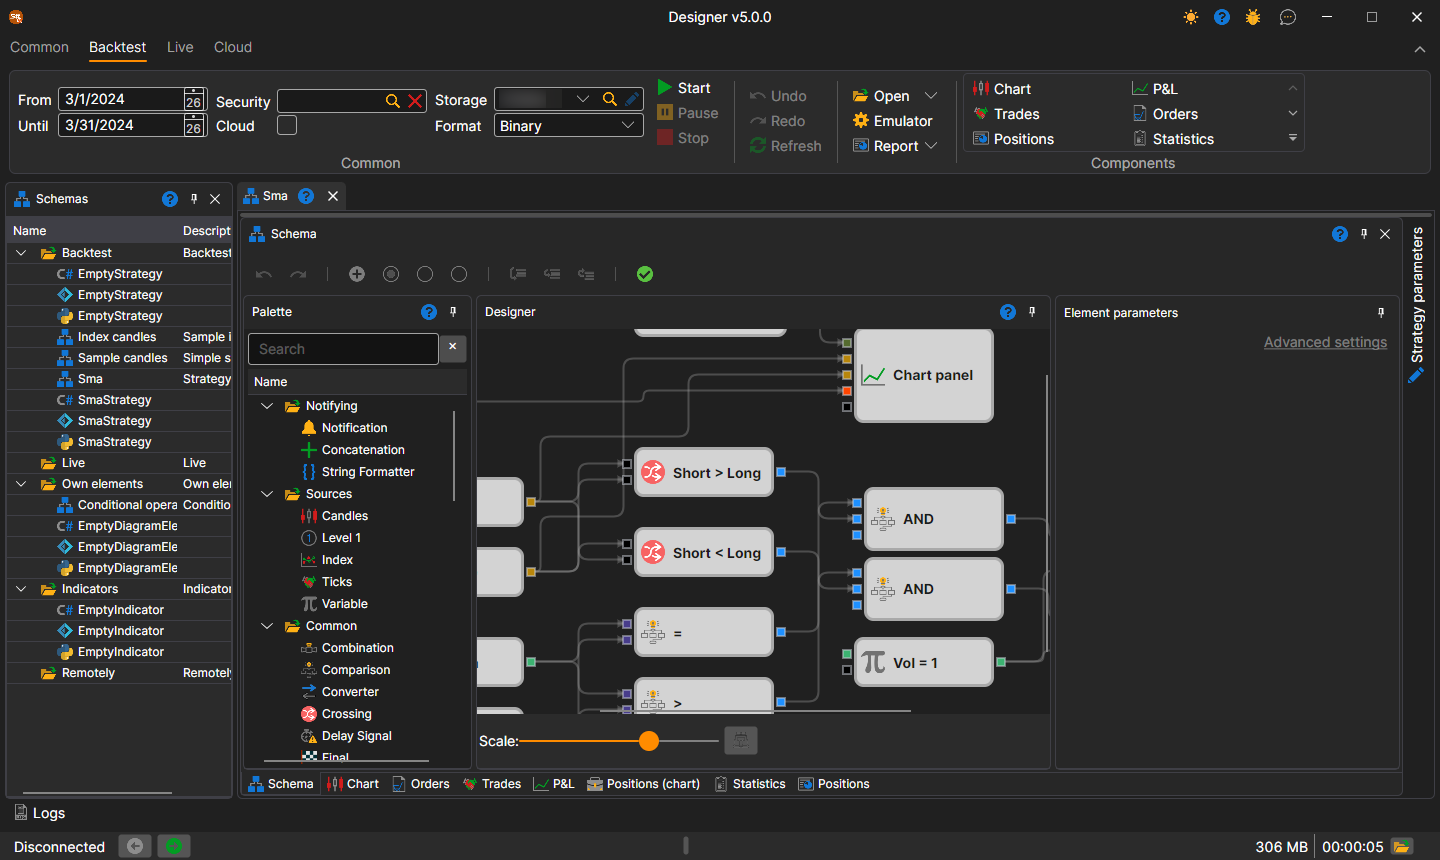Toggle the Cloud checkbox
The image size is (1440, 860).
(x=287, y=125)
